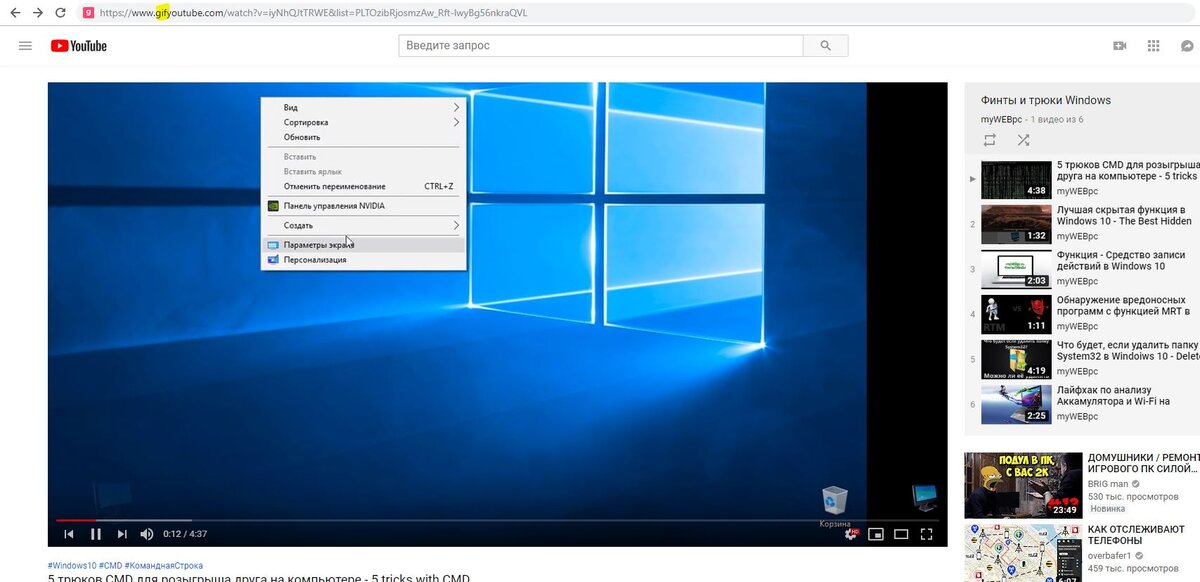This screenshot has height=582, width=1200.
Task: Open the YouTube hamburger guide menu
Action: click(x=26, y=46)
